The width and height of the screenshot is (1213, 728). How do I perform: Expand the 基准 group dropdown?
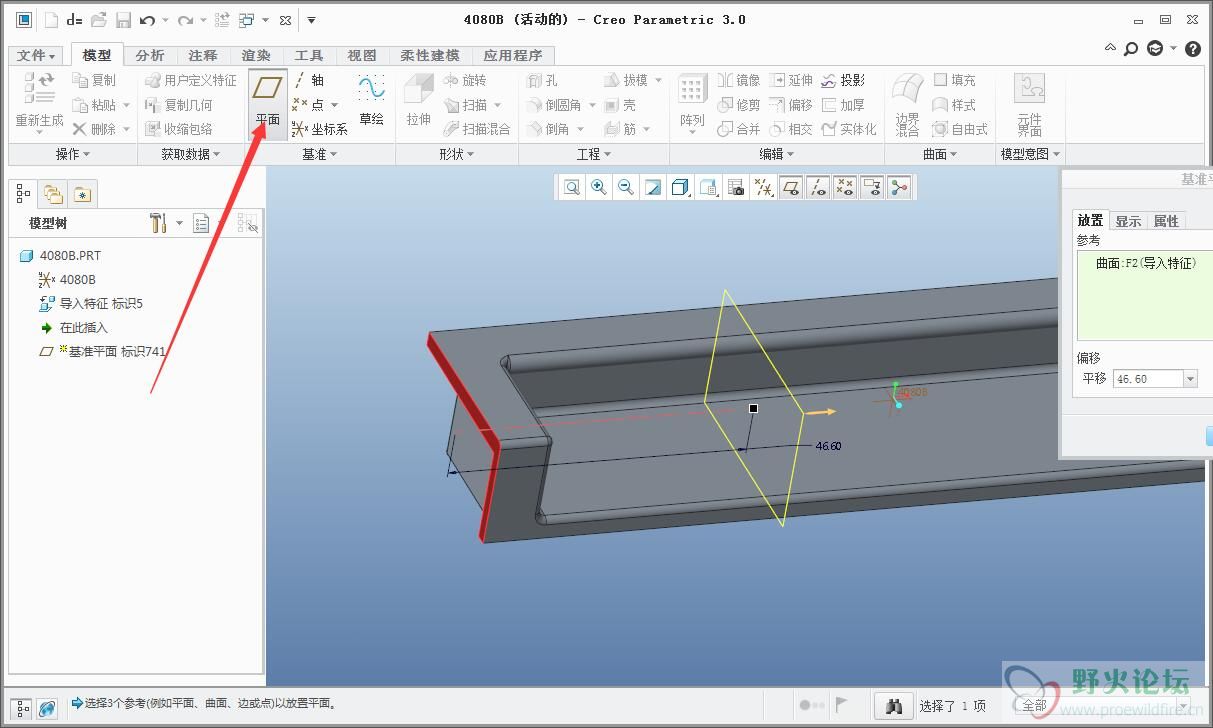pos(320,154)
